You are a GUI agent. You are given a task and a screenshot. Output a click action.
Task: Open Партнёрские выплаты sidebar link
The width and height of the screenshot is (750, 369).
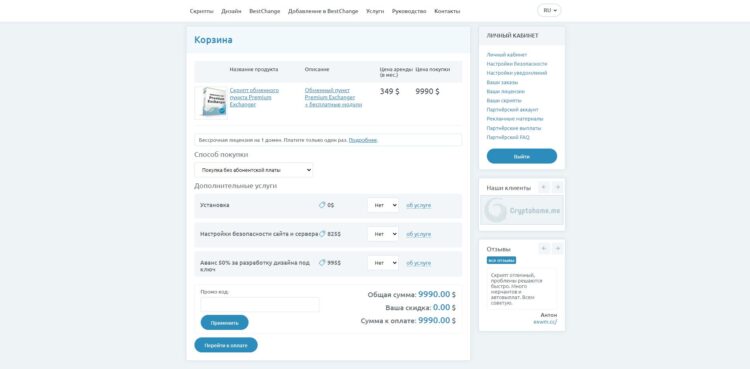514,128
